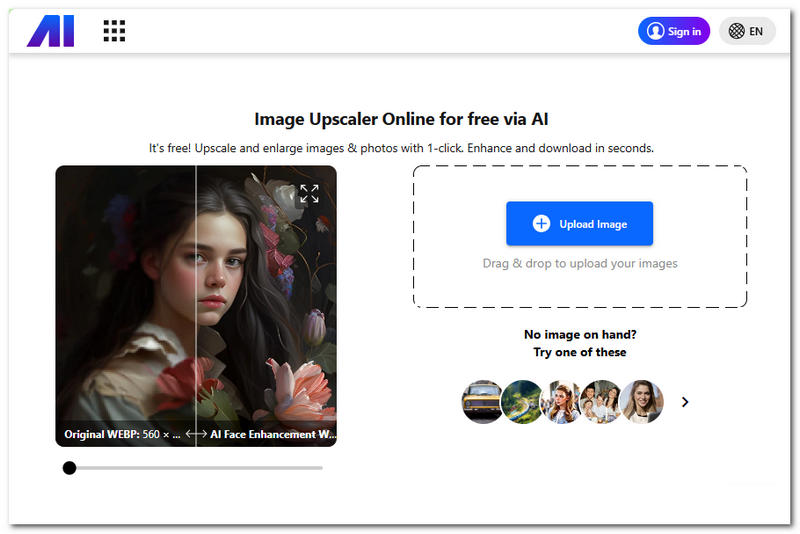Open the apps grid menu
800x534 pixels.
[x=114, y=31]
